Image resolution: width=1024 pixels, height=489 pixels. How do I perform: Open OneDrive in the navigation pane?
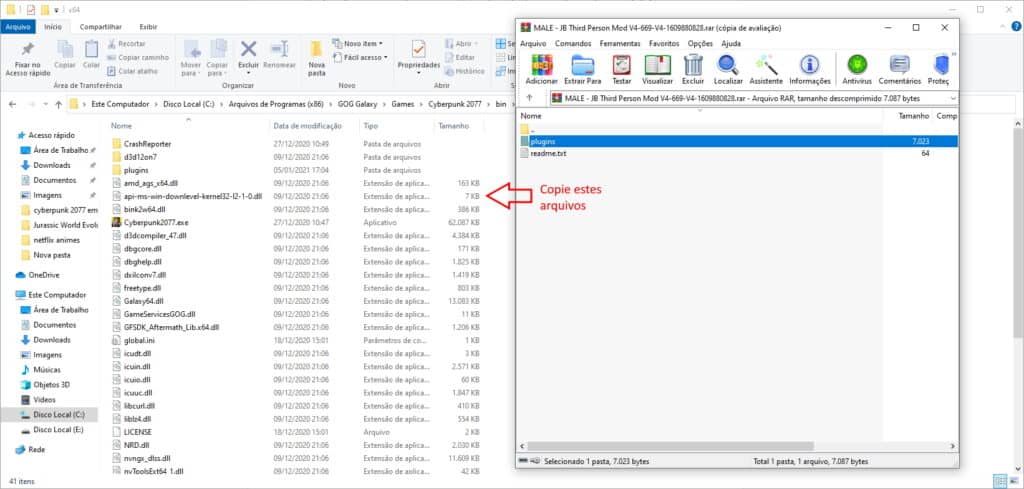(44, 275)
